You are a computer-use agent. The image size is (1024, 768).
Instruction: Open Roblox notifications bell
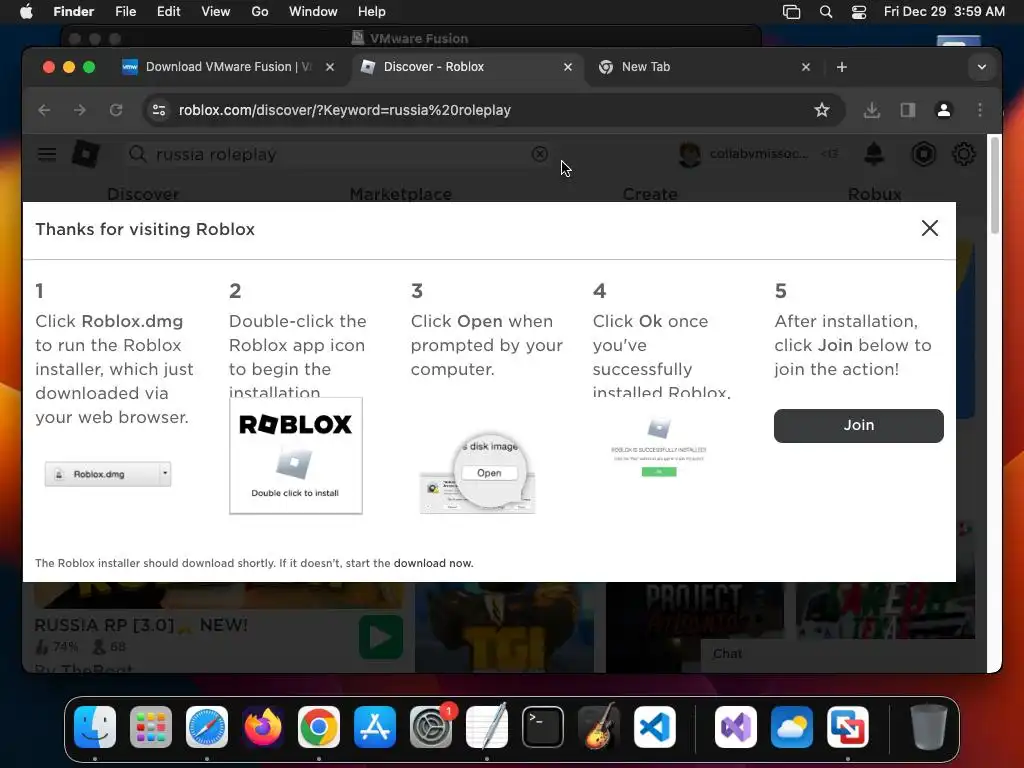click(874, 154)
